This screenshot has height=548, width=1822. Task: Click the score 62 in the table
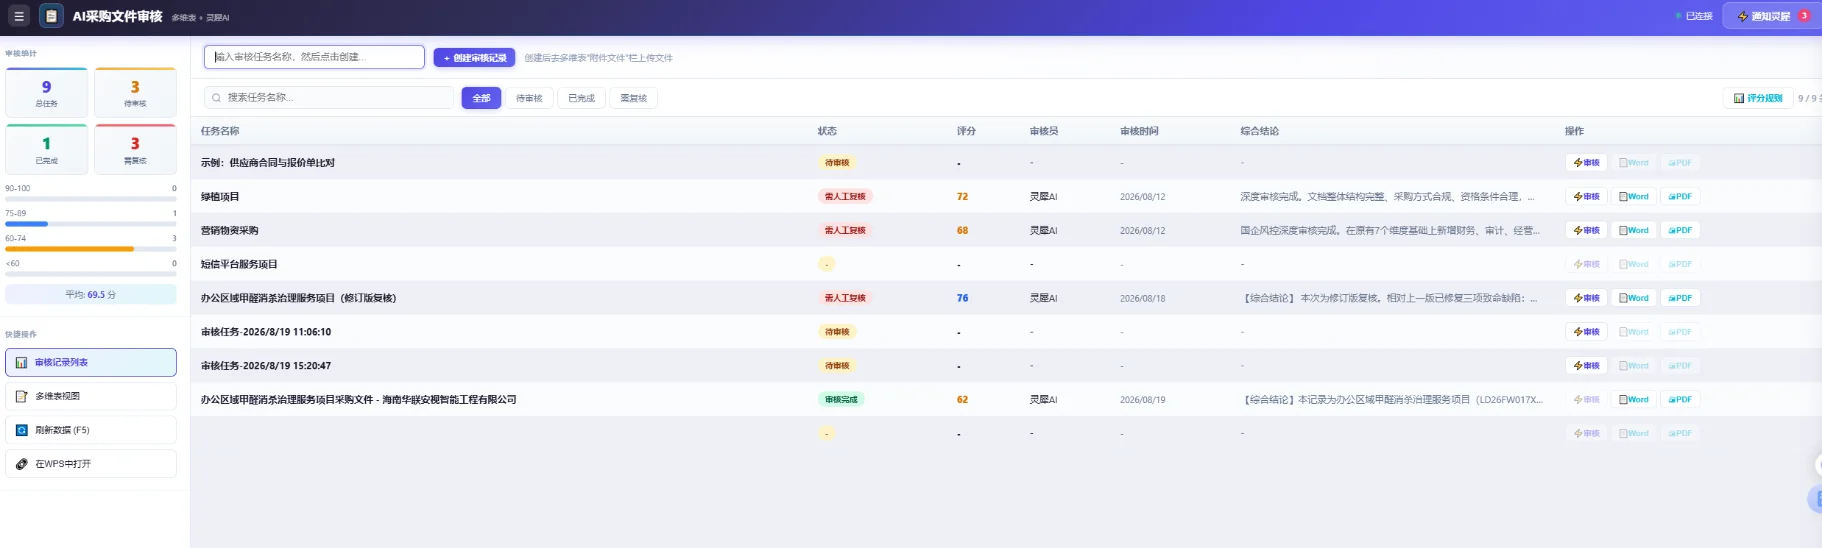[x=962, y=400]
